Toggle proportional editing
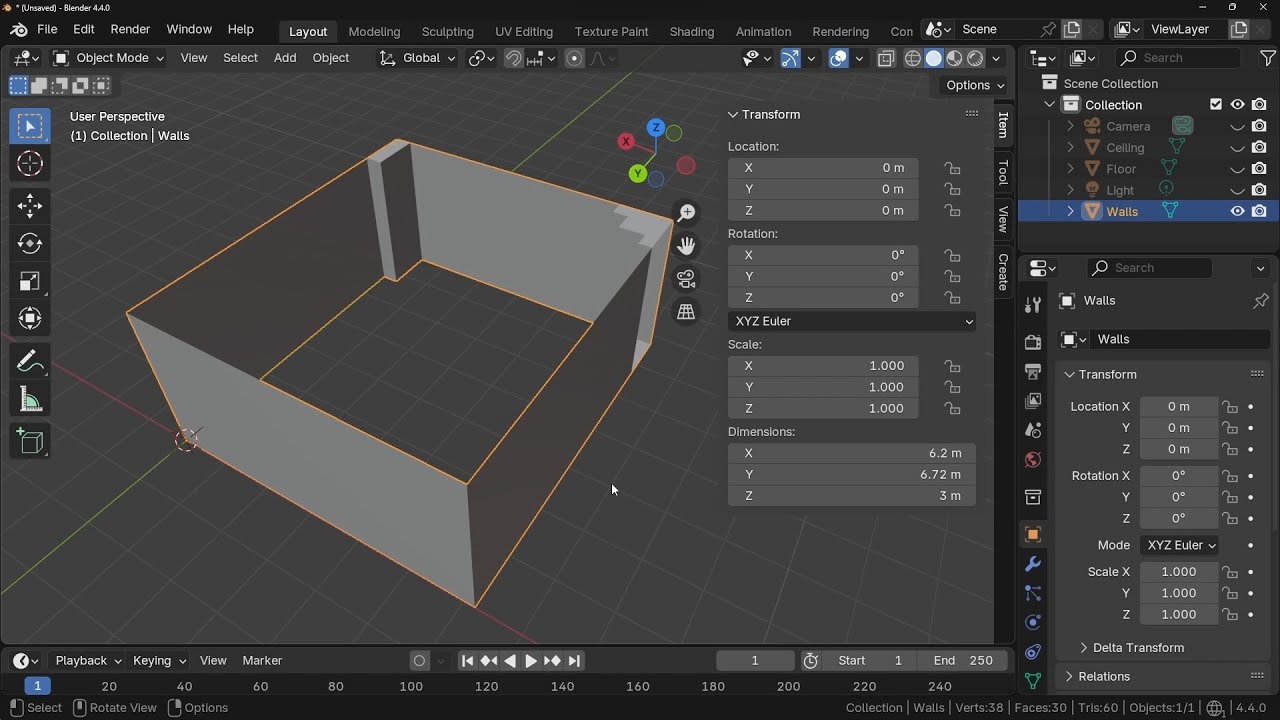The image size is (1280, 720). click(574, 58)
